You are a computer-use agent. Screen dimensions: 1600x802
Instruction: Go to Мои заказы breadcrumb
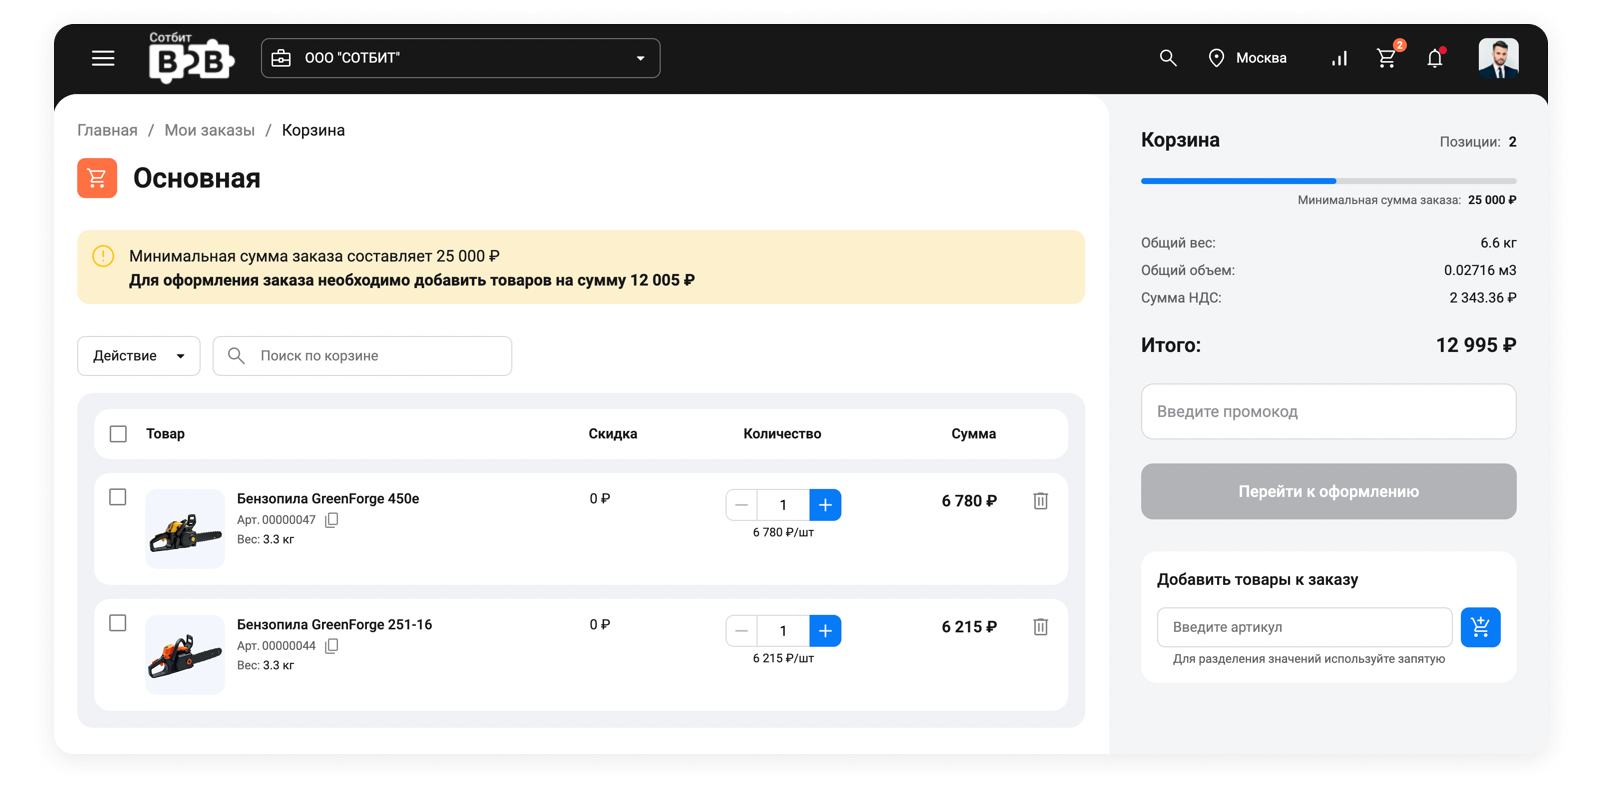(209, 130)
